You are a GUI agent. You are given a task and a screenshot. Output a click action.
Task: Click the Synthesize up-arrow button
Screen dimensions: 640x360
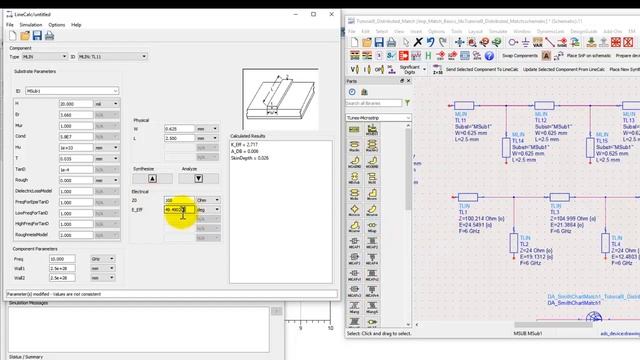(152, 178)
